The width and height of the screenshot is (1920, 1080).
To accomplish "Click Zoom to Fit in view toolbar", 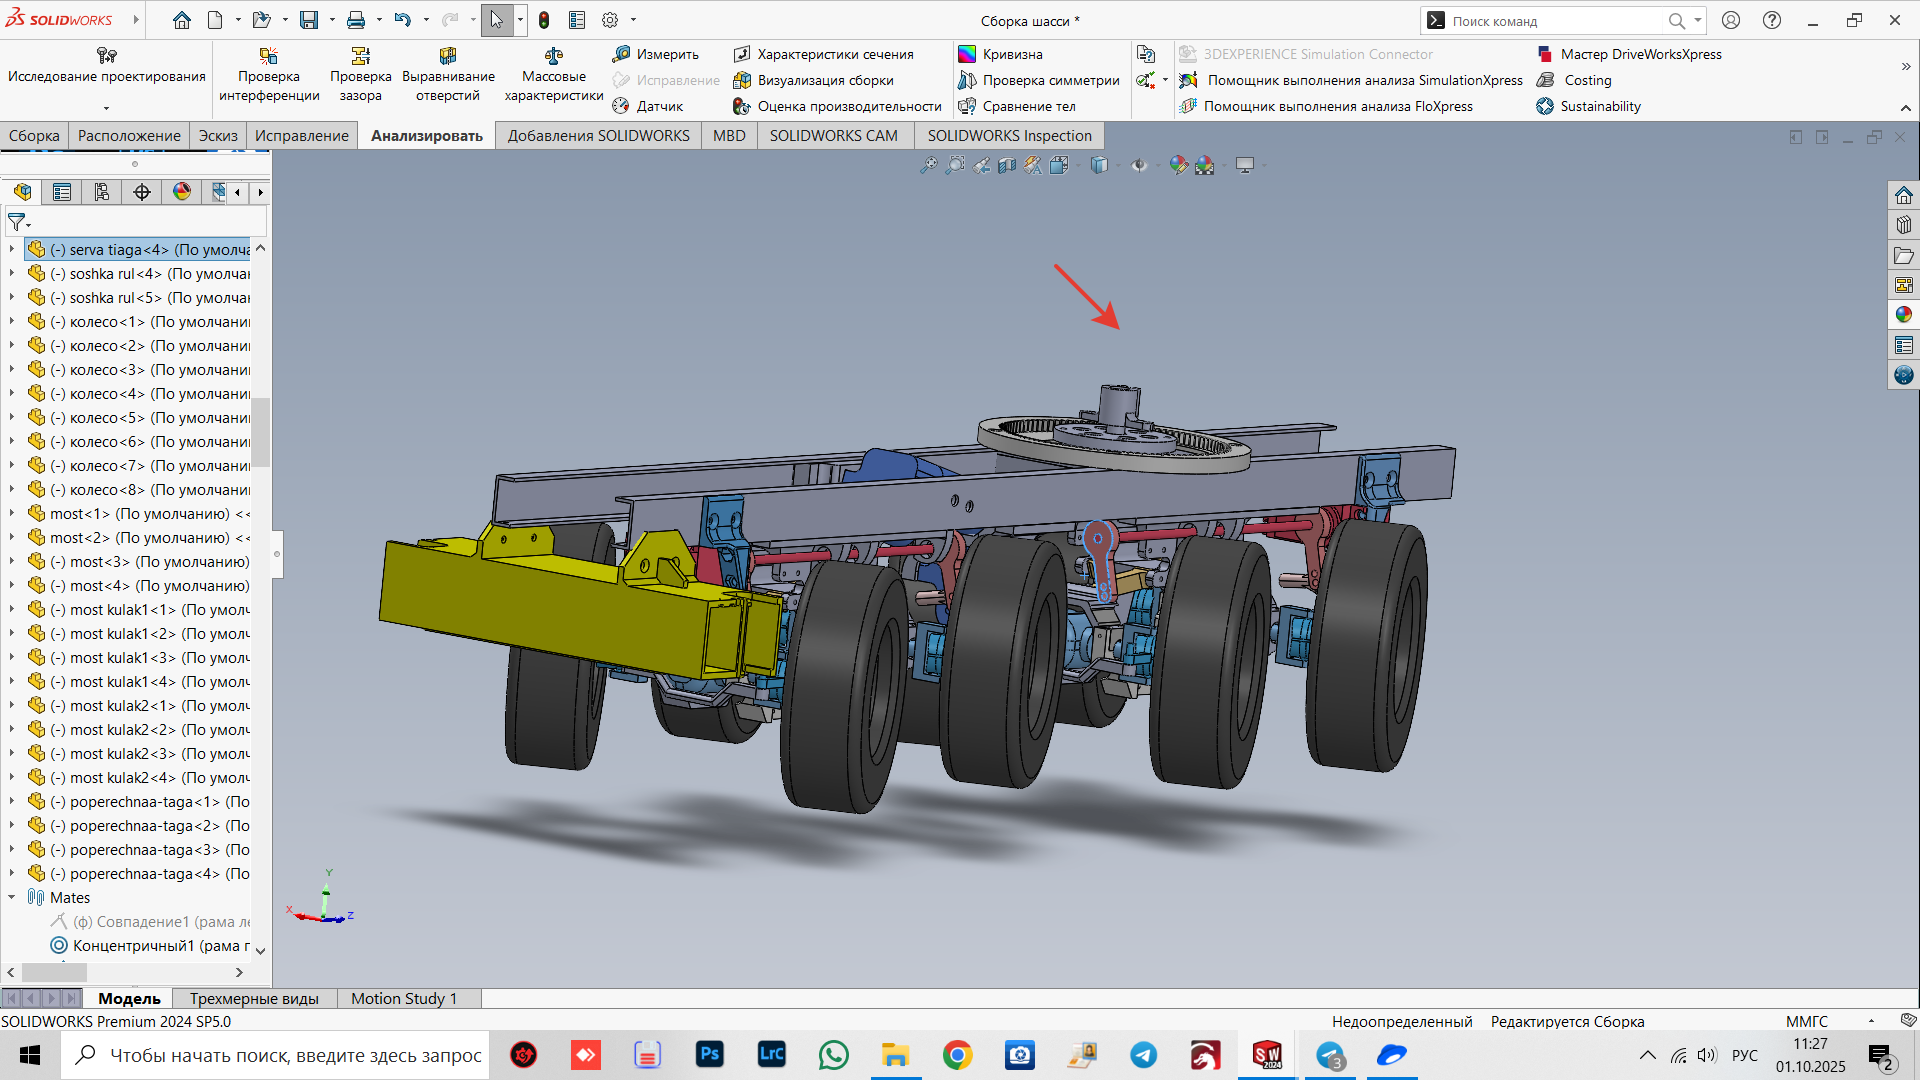I will pos(928,165).
